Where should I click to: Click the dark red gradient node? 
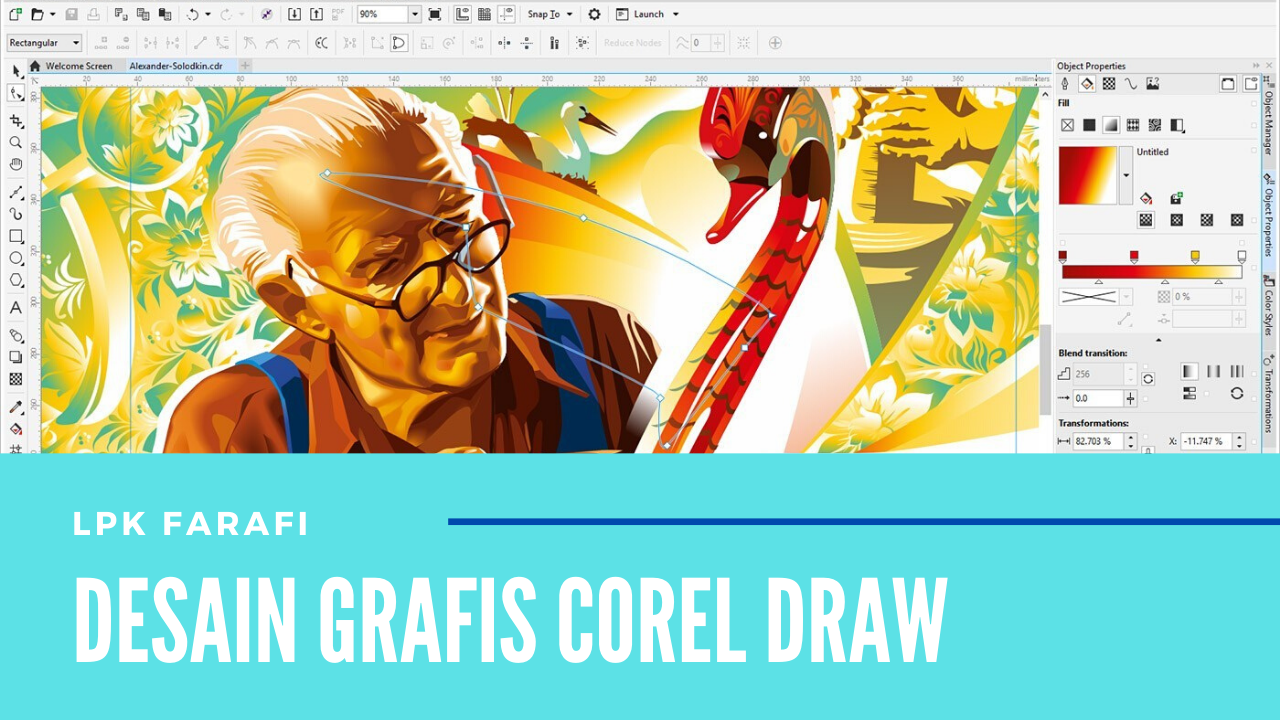(1062, 257)
